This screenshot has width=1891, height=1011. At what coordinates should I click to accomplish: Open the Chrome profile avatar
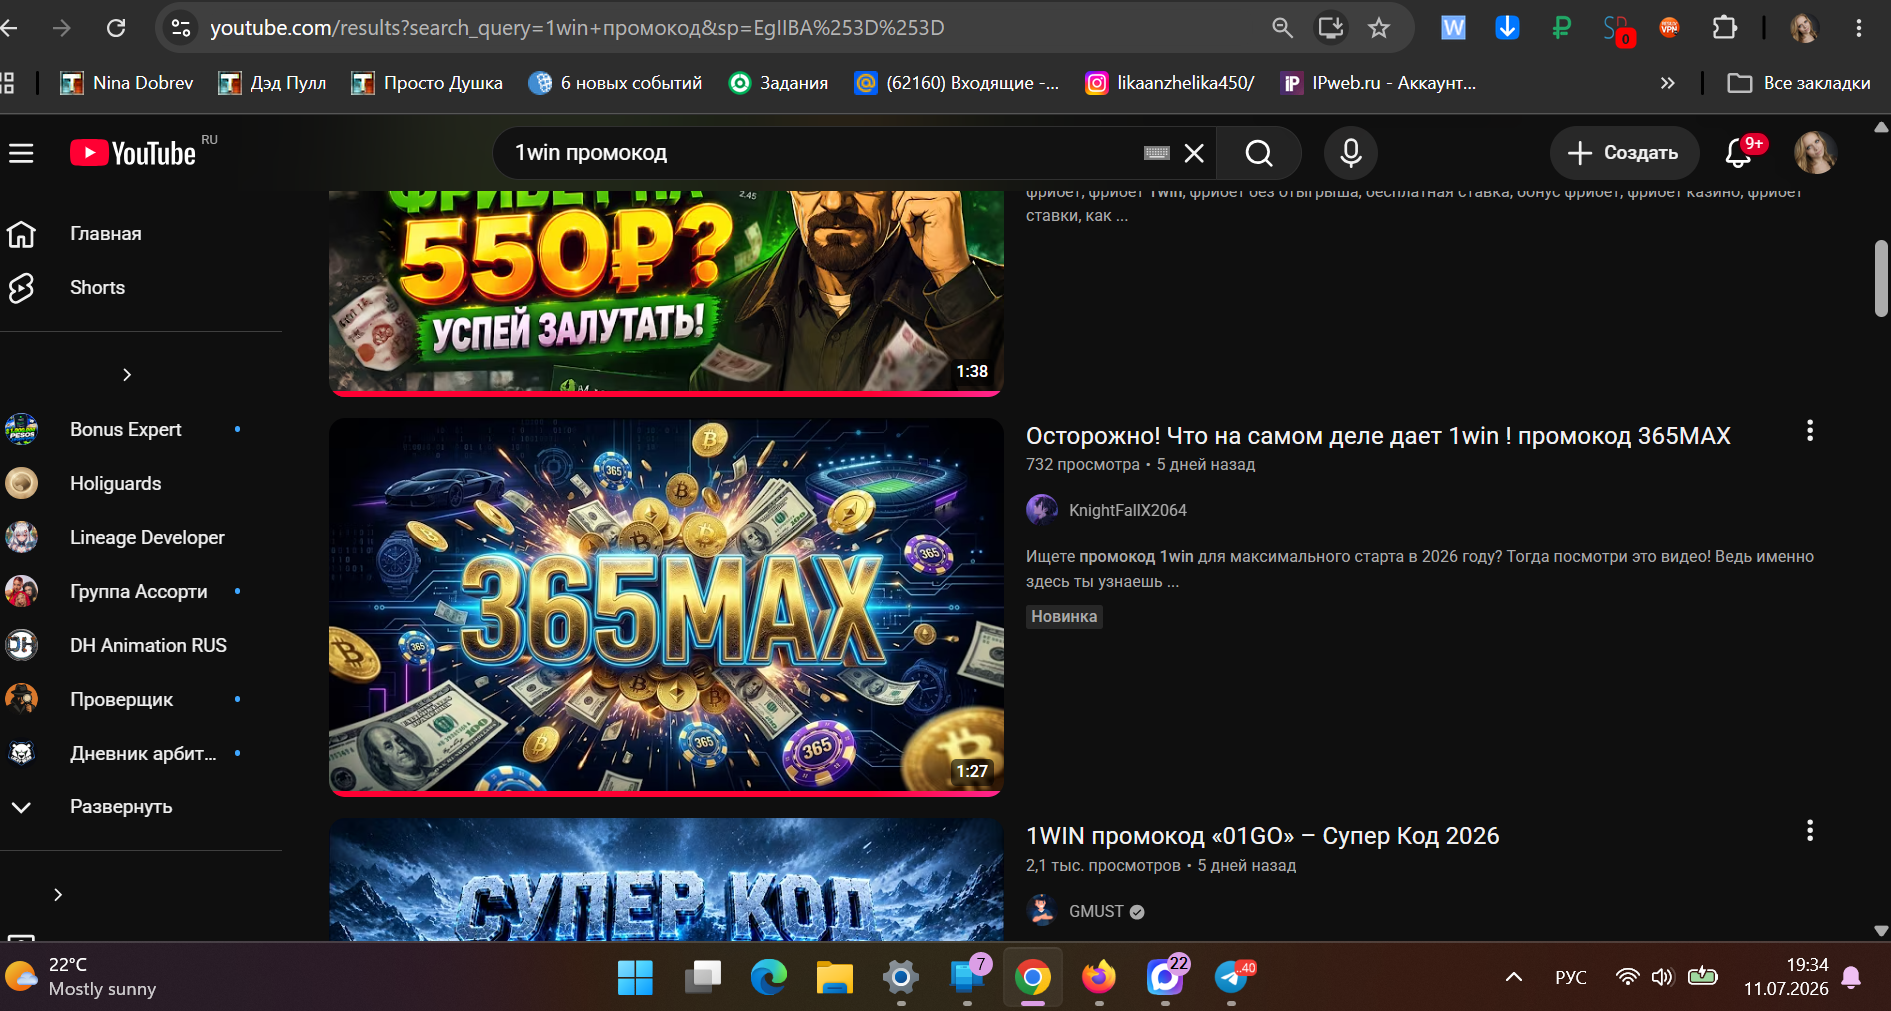point(1804,28)
